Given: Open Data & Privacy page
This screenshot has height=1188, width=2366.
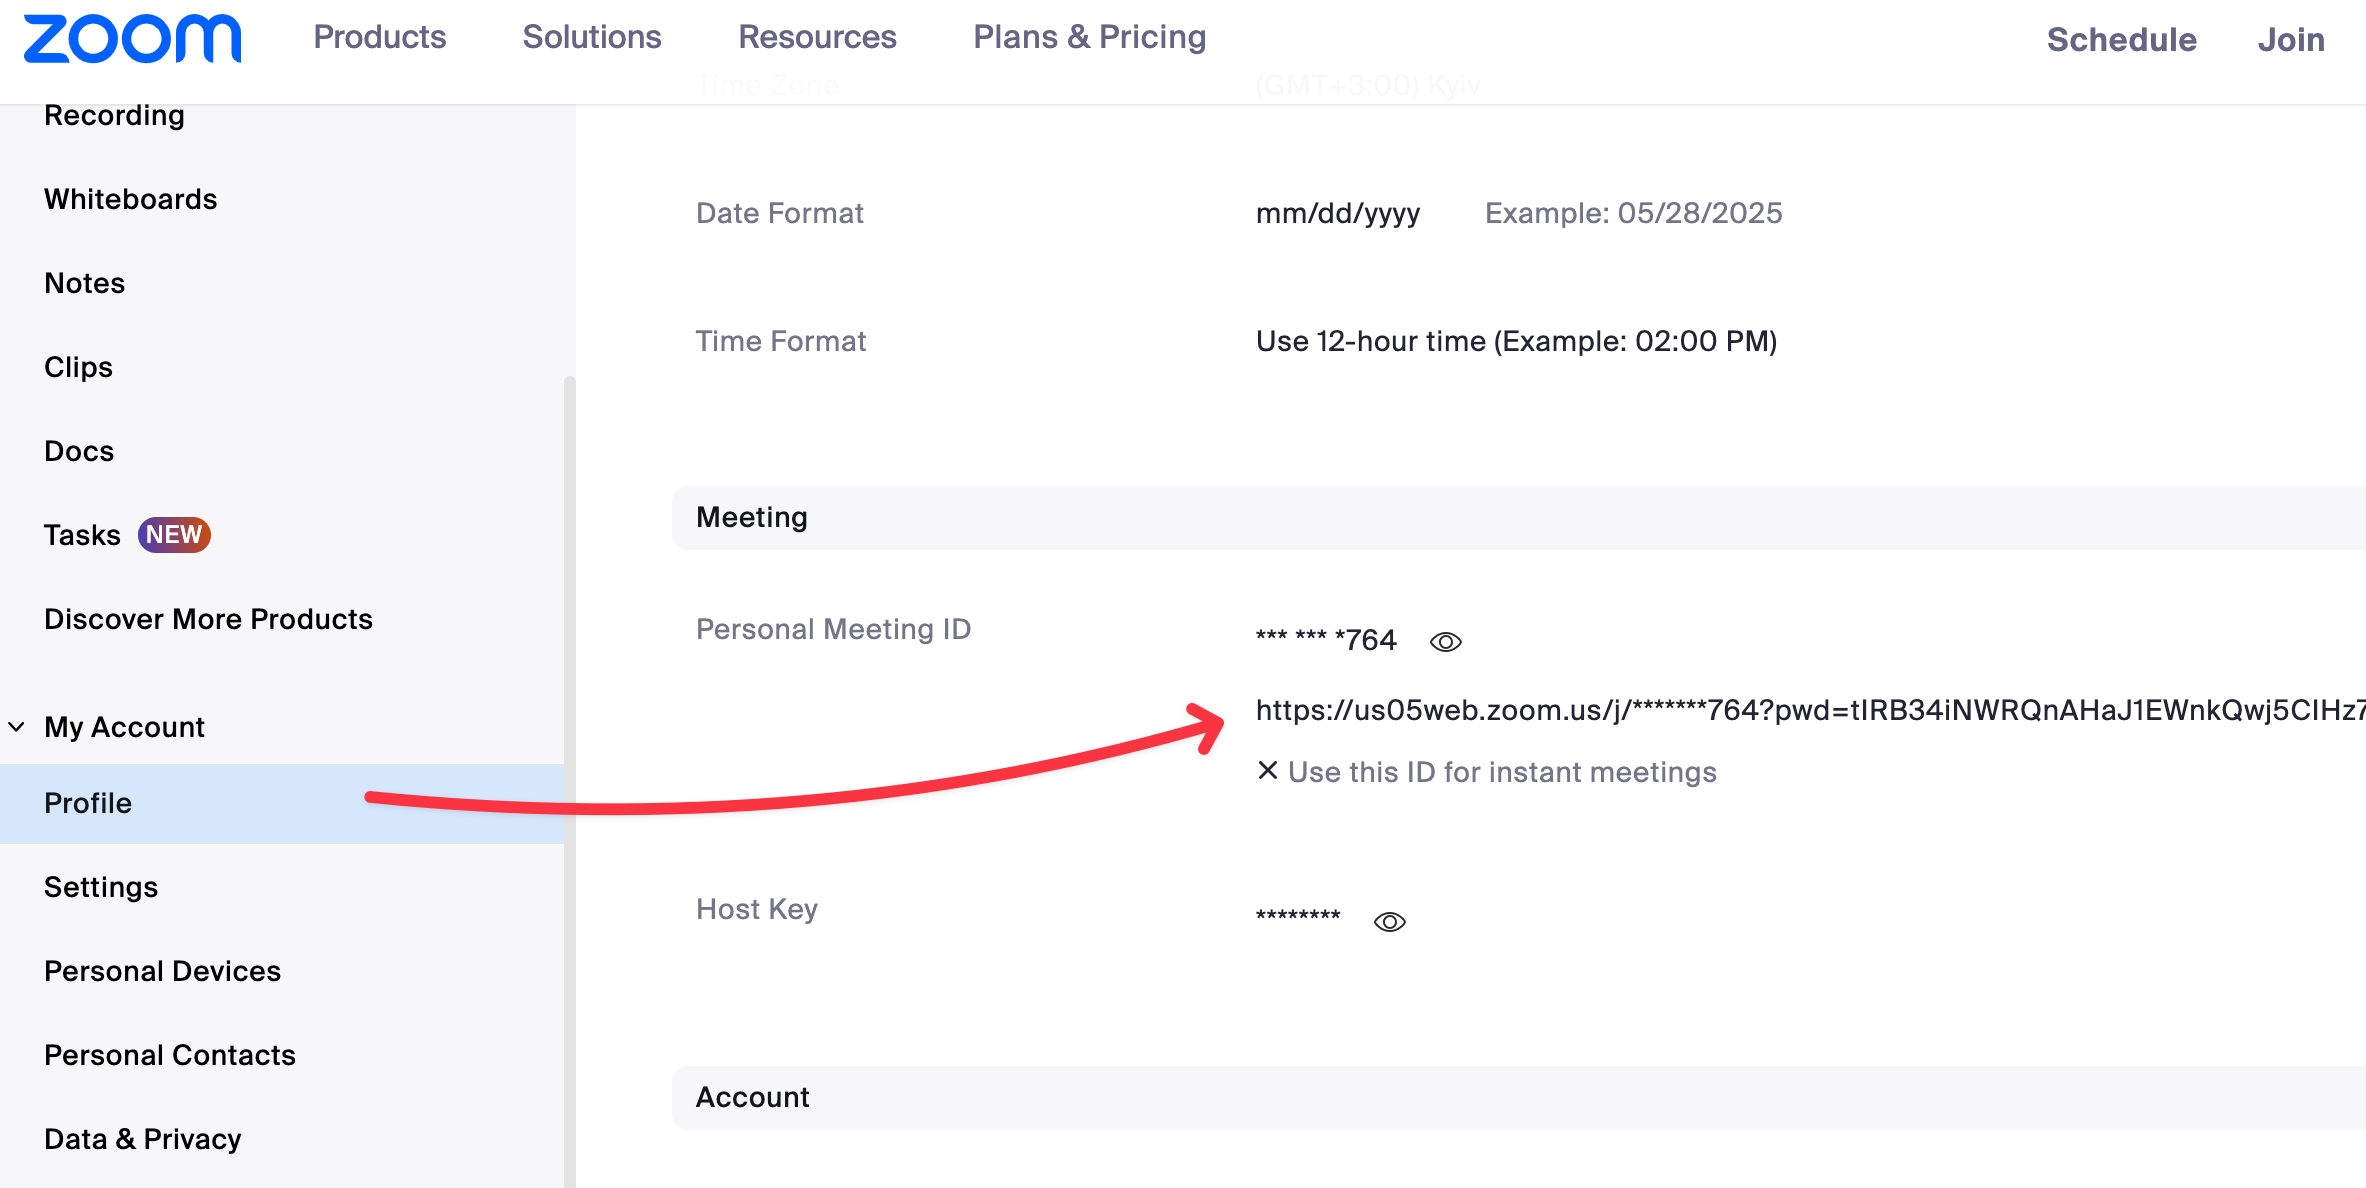Looking at the screenshot, I should pos(143,1139).
